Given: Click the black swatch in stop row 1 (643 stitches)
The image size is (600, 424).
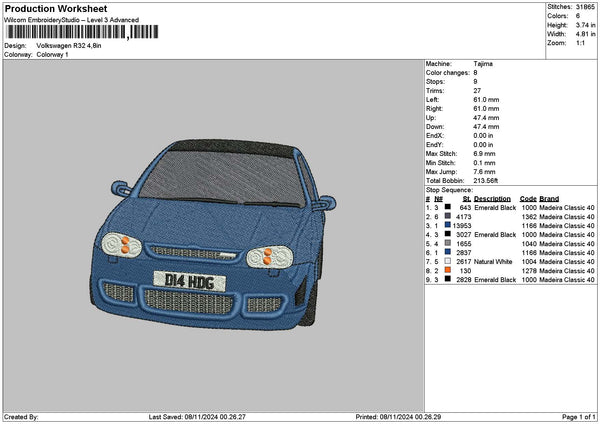Looking at the screenshot, I should (x=447, y=207).
